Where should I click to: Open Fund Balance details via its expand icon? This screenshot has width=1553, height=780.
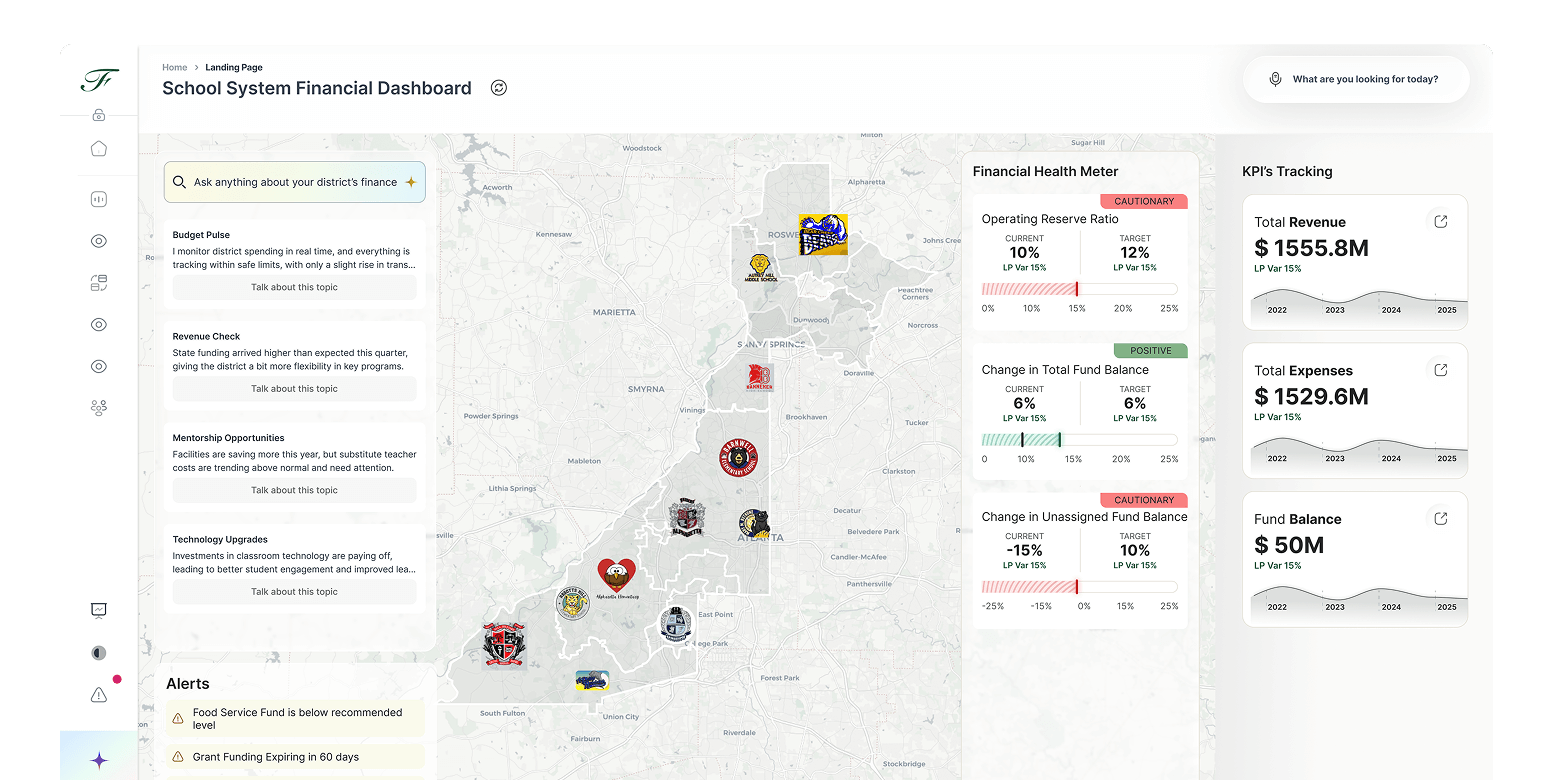pyautogui.click(x=1440, y=518)
